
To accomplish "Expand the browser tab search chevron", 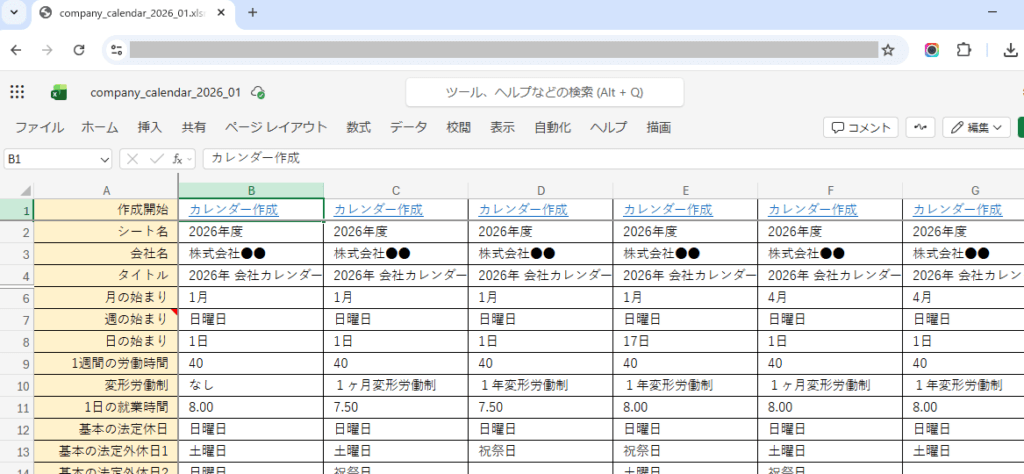I will pos(14,13).
